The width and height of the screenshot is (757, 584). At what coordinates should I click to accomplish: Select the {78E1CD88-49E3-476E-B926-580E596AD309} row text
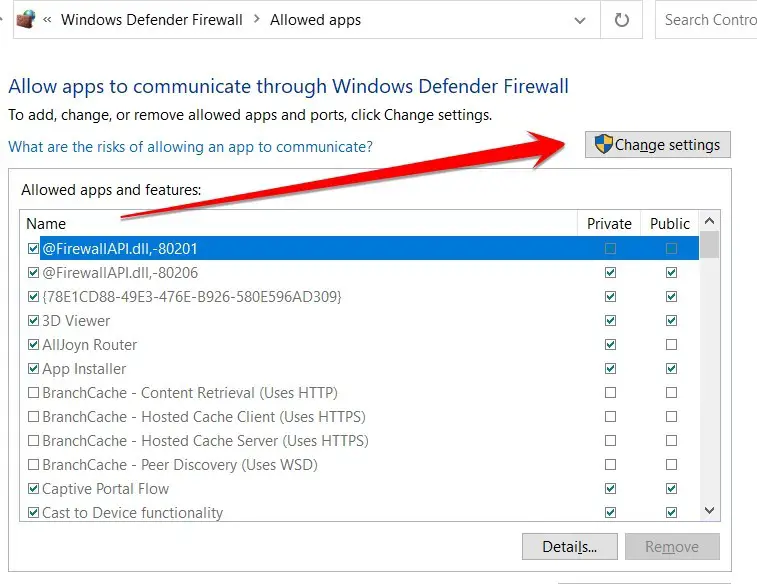(192, 296)
